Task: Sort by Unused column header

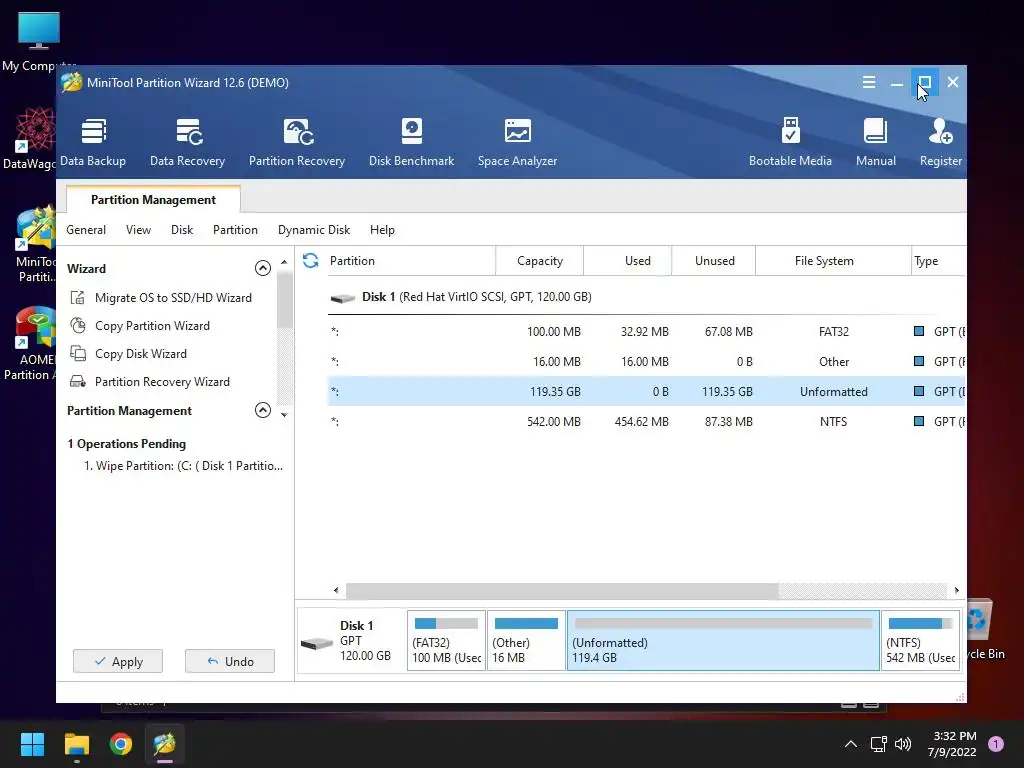Action: tap(714, 261)
